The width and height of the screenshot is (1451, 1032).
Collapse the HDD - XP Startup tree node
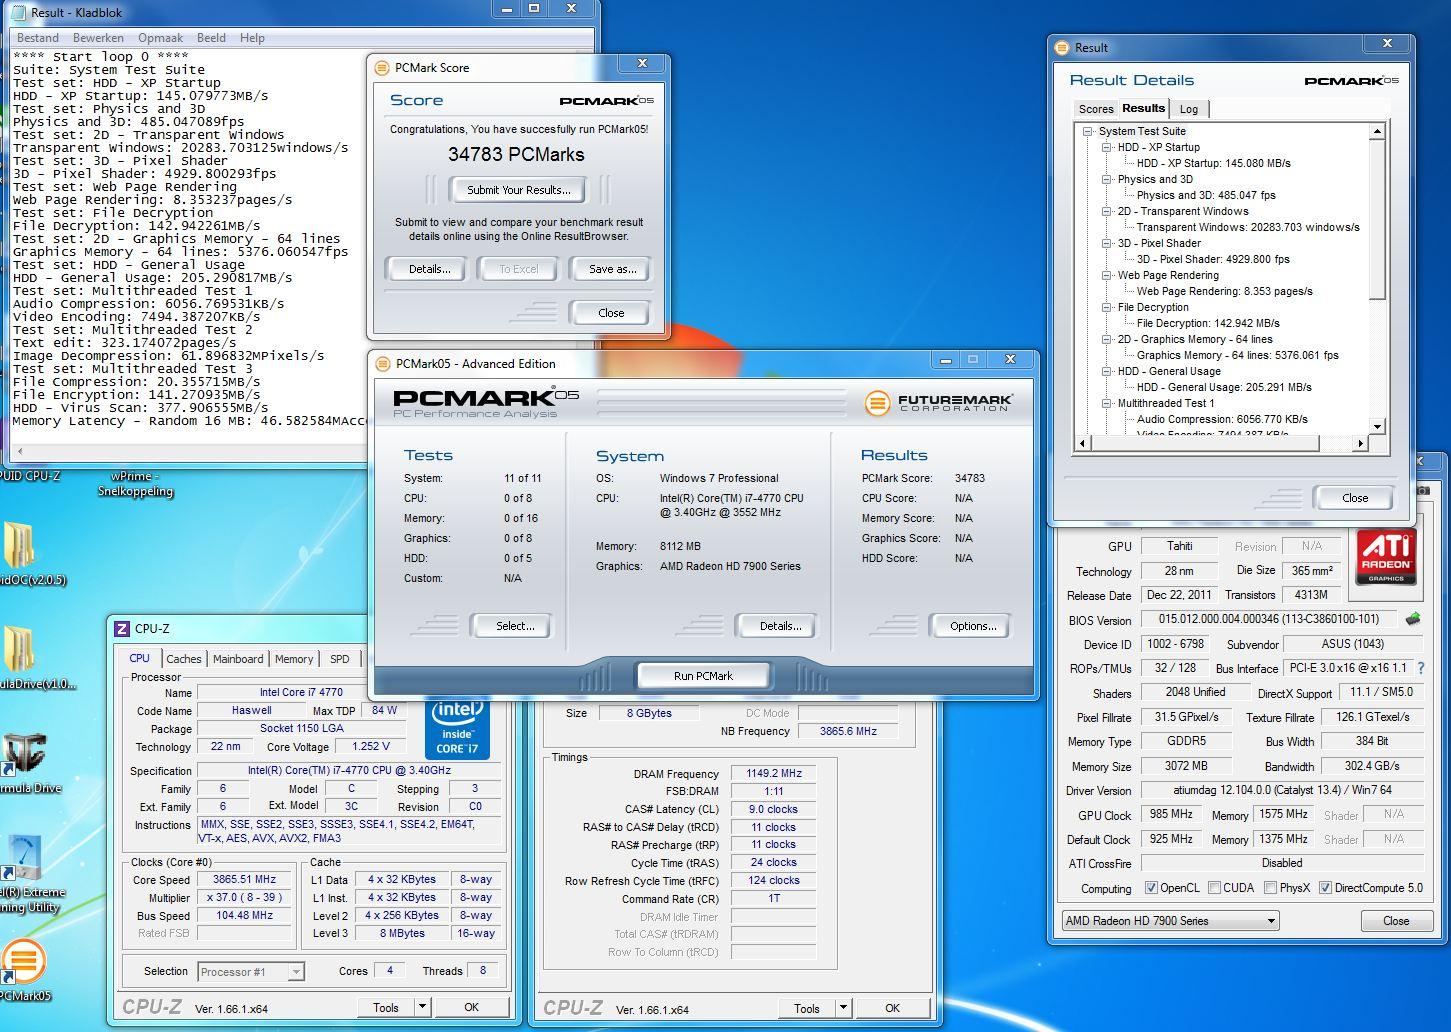pyautogui.click(x=1107, y=147)
